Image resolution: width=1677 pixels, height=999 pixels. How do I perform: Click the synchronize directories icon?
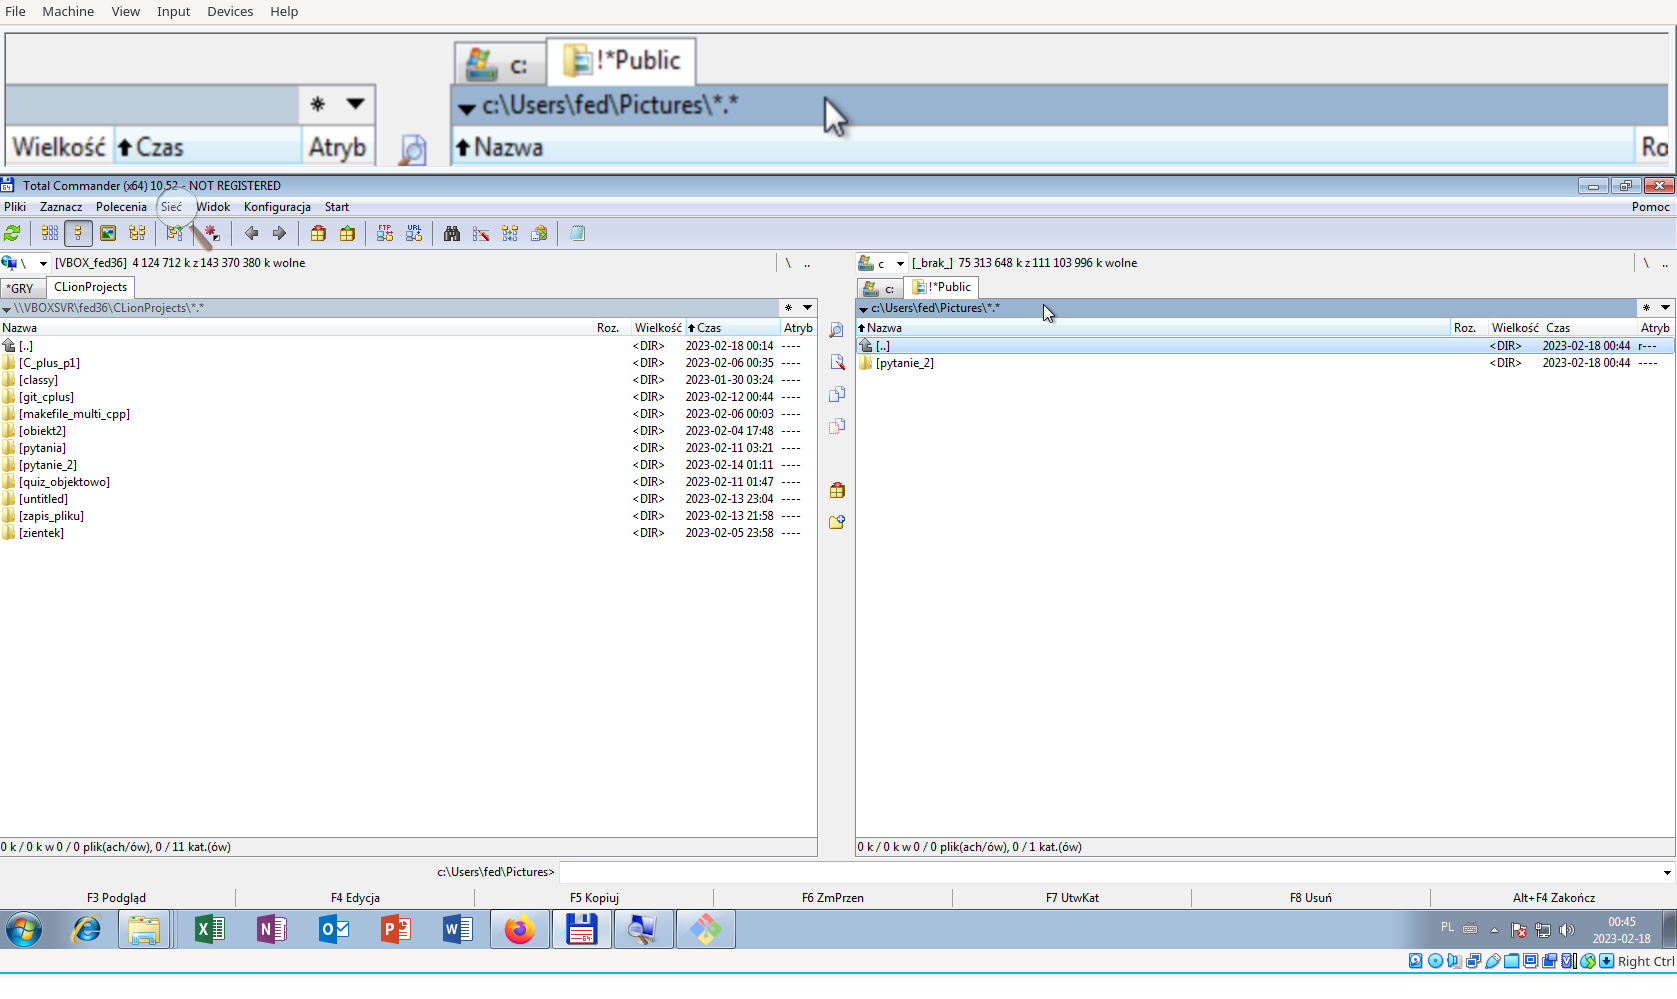[510, 233]
